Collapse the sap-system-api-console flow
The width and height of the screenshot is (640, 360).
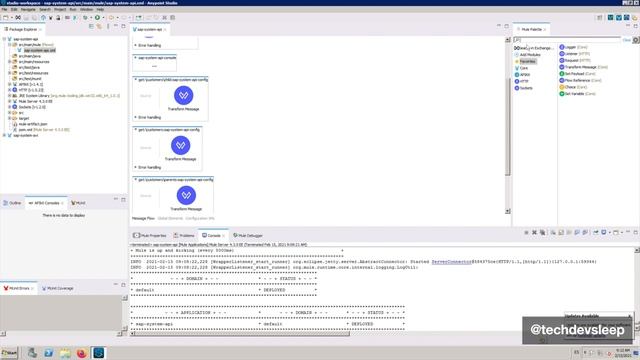click(136, 58)
